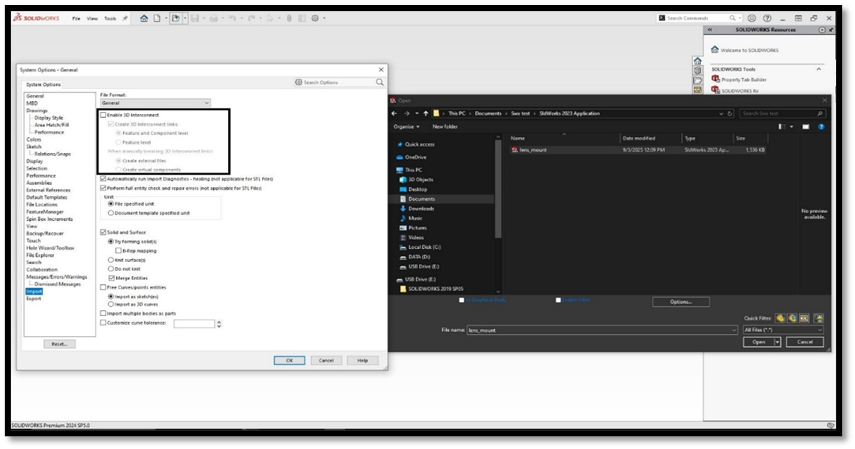The image size is (855, 449).
Task: Select Export in System Options list
Action: coord(34,299)
